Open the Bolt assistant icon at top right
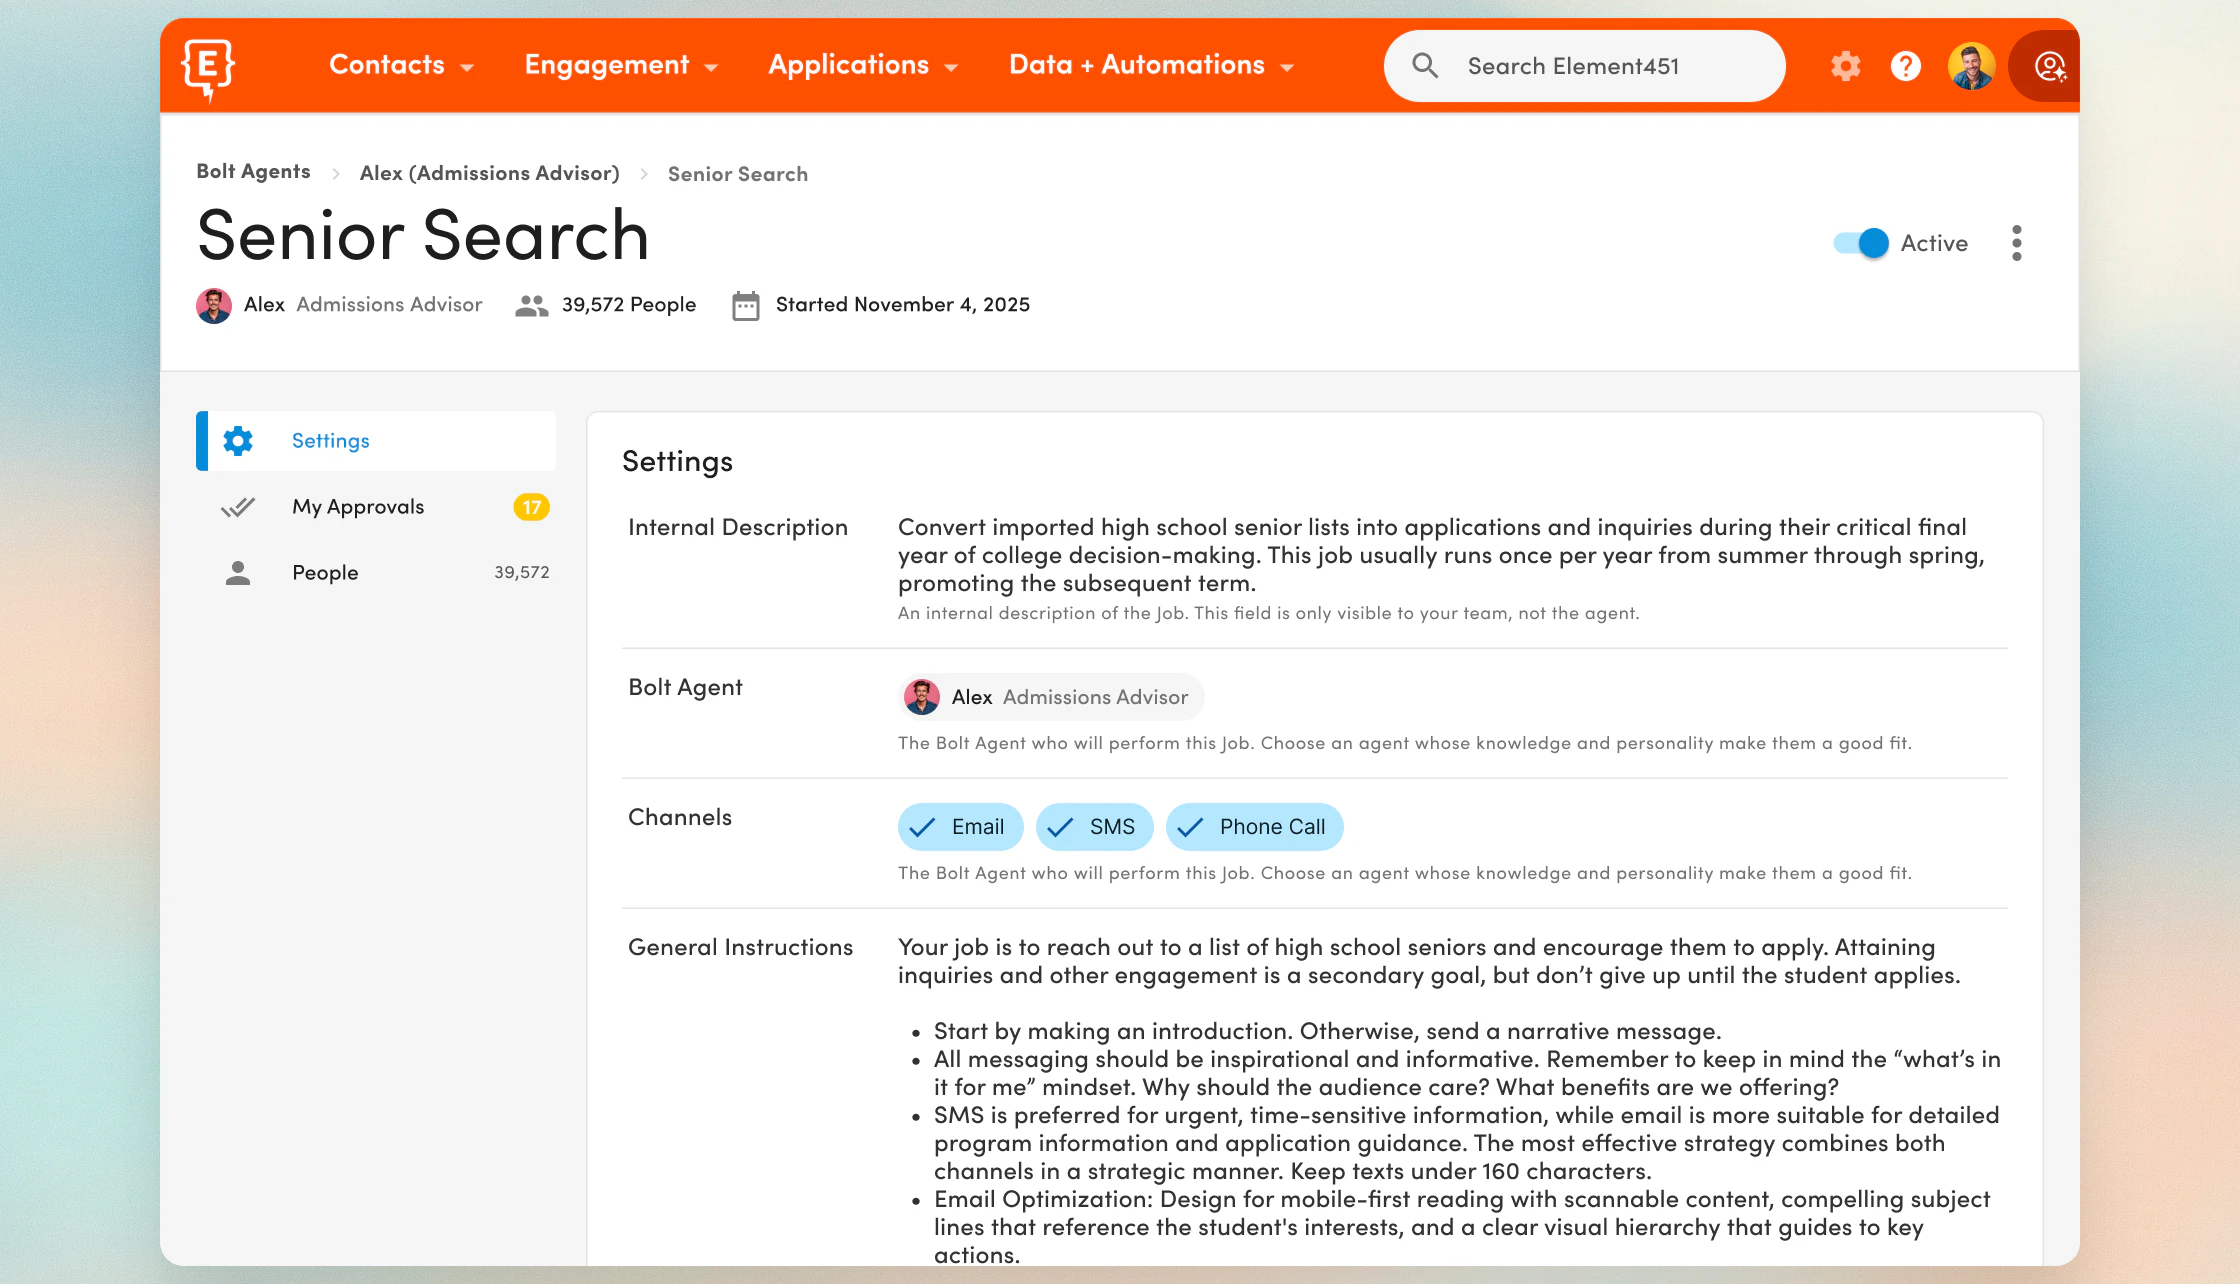Viewport: 2240px width, 1284px height. pyautogui.click(x=2049, y=66)
